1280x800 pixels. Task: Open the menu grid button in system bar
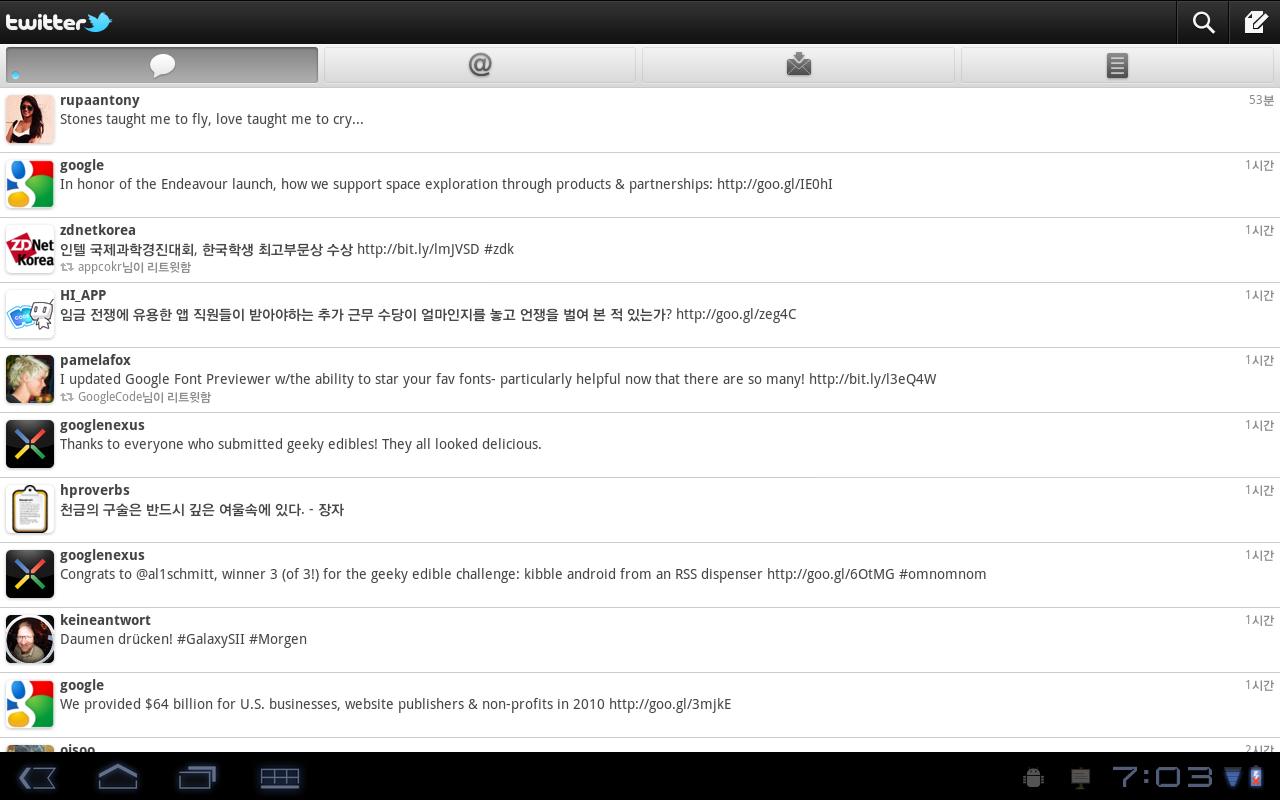(280, 777)
